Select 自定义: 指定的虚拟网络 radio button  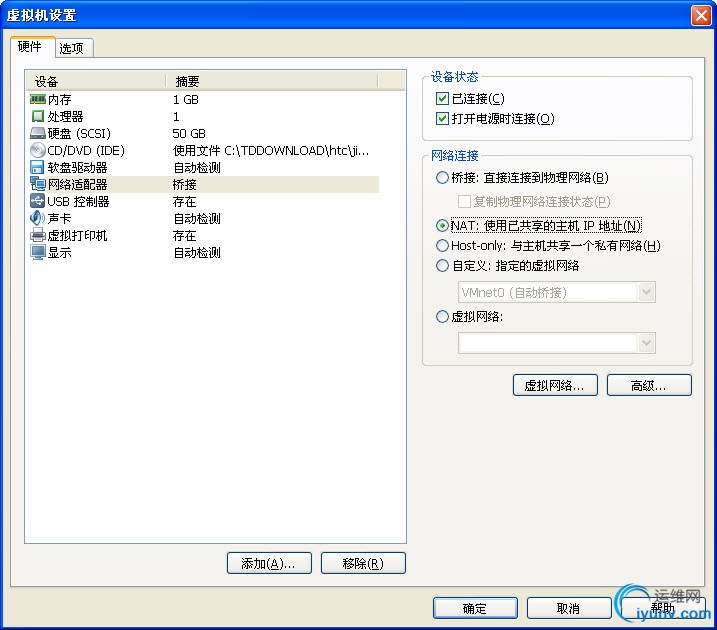click(442, 266)
